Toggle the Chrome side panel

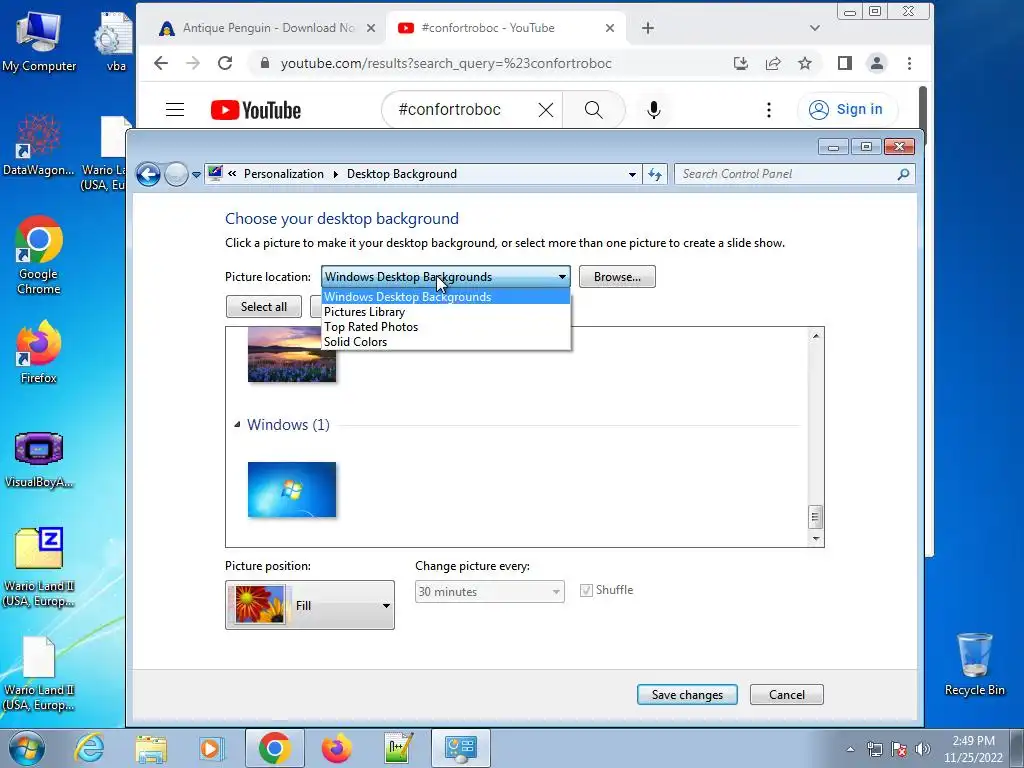(x=844, y=63)
